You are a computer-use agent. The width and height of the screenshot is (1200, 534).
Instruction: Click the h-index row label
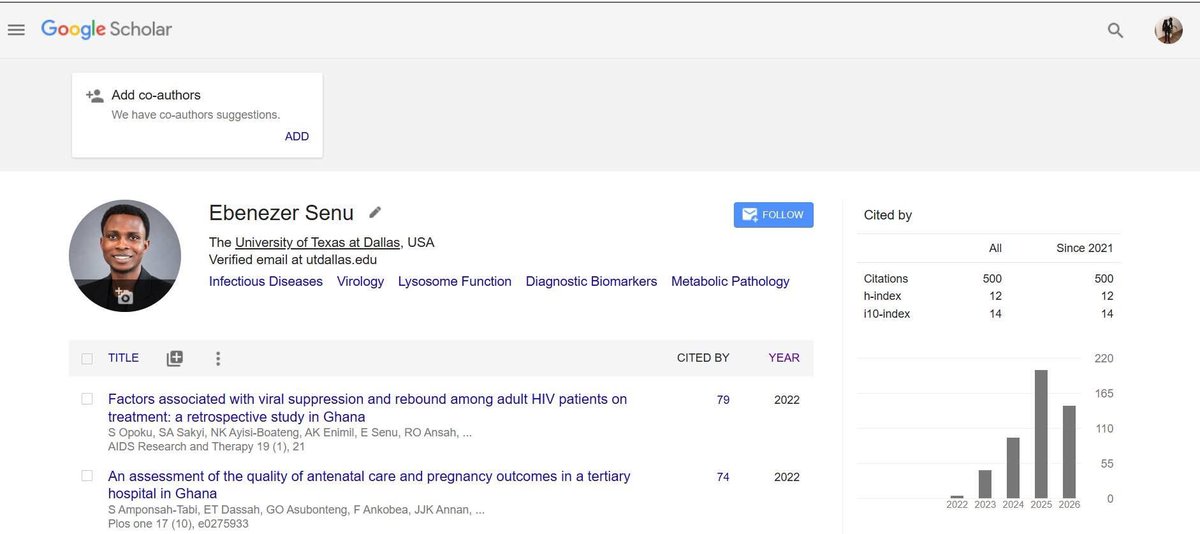click(881, 296)
